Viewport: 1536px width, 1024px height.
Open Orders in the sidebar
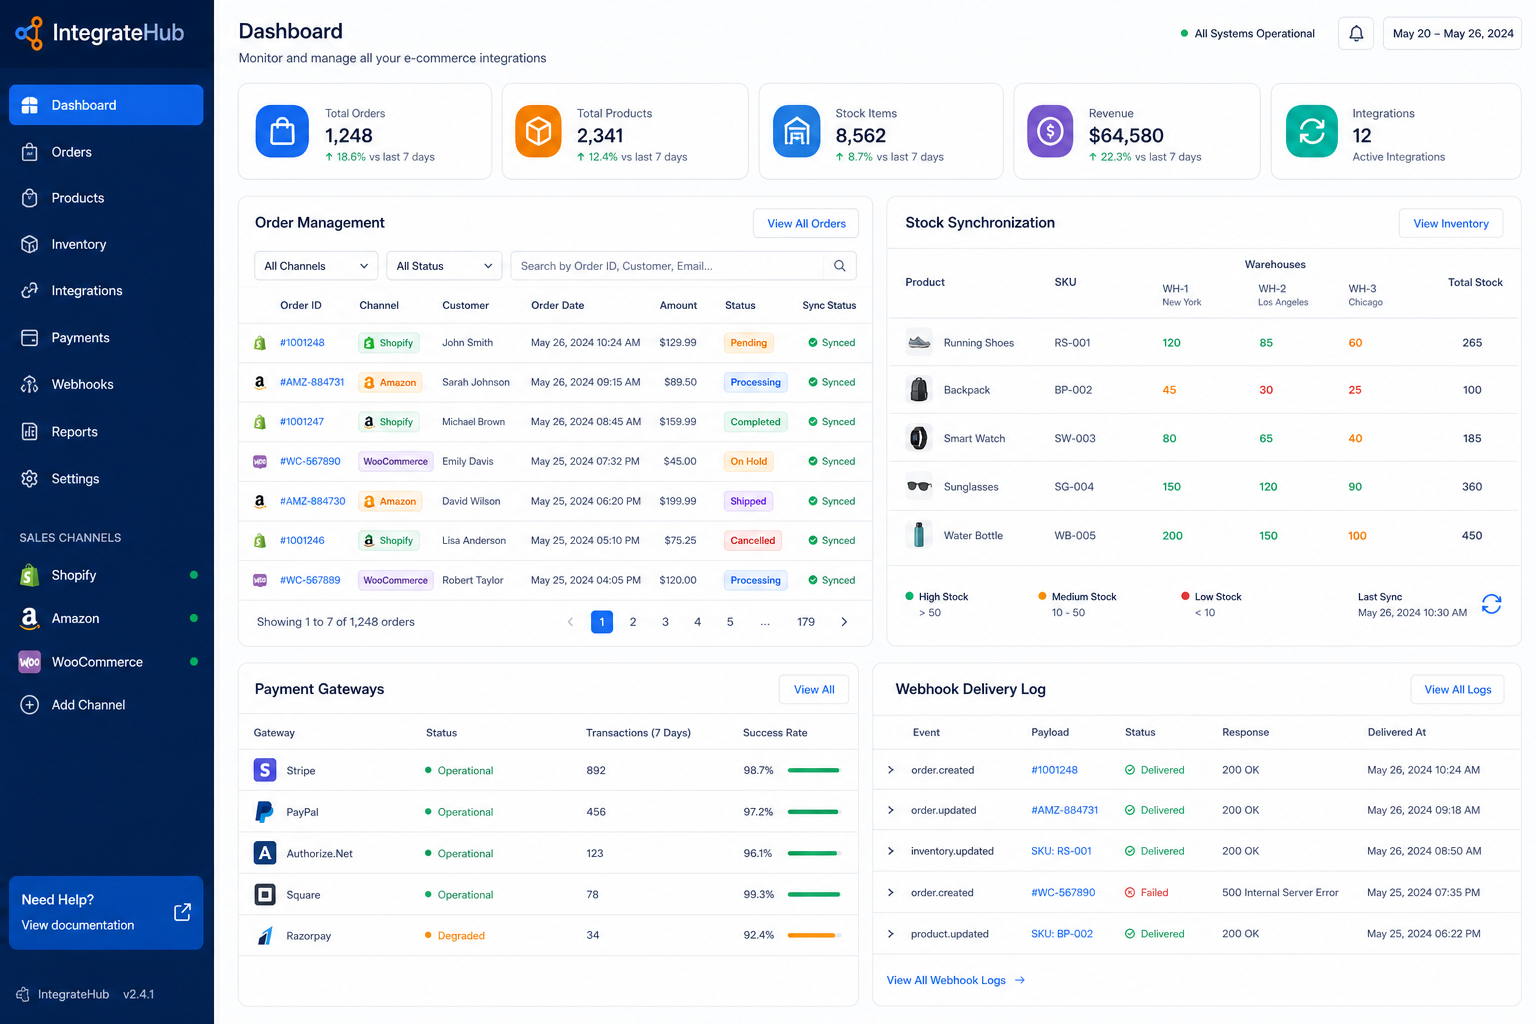pyautogui.click(x=106, y=152)
